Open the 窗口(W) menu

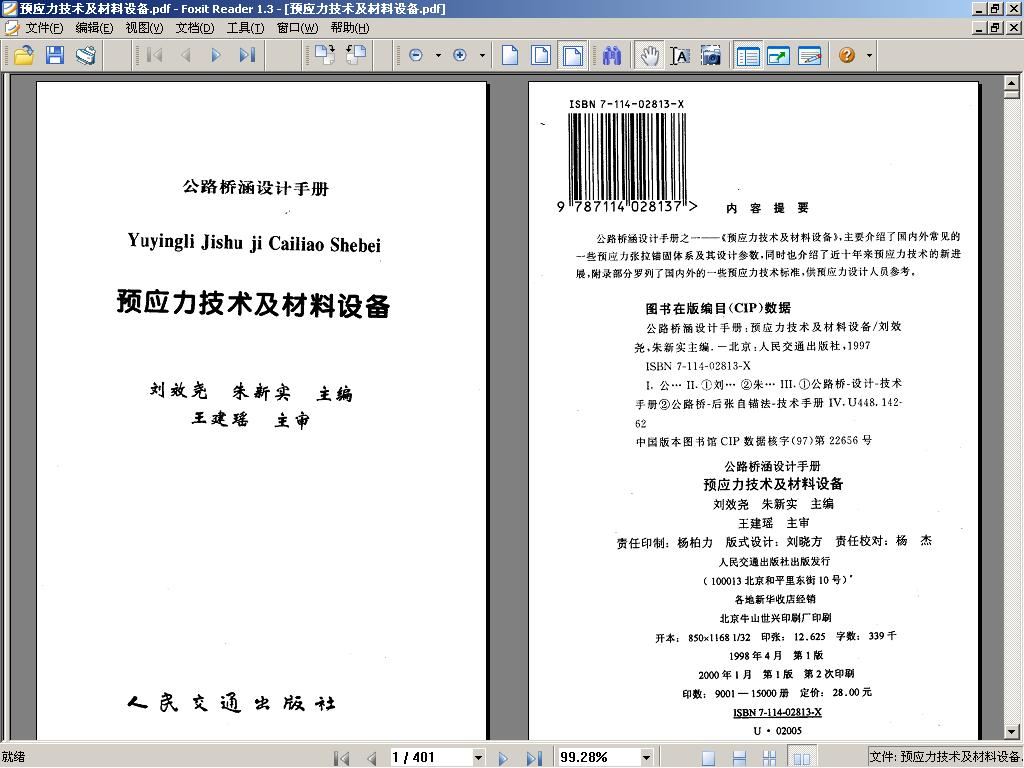pos(298,28)
